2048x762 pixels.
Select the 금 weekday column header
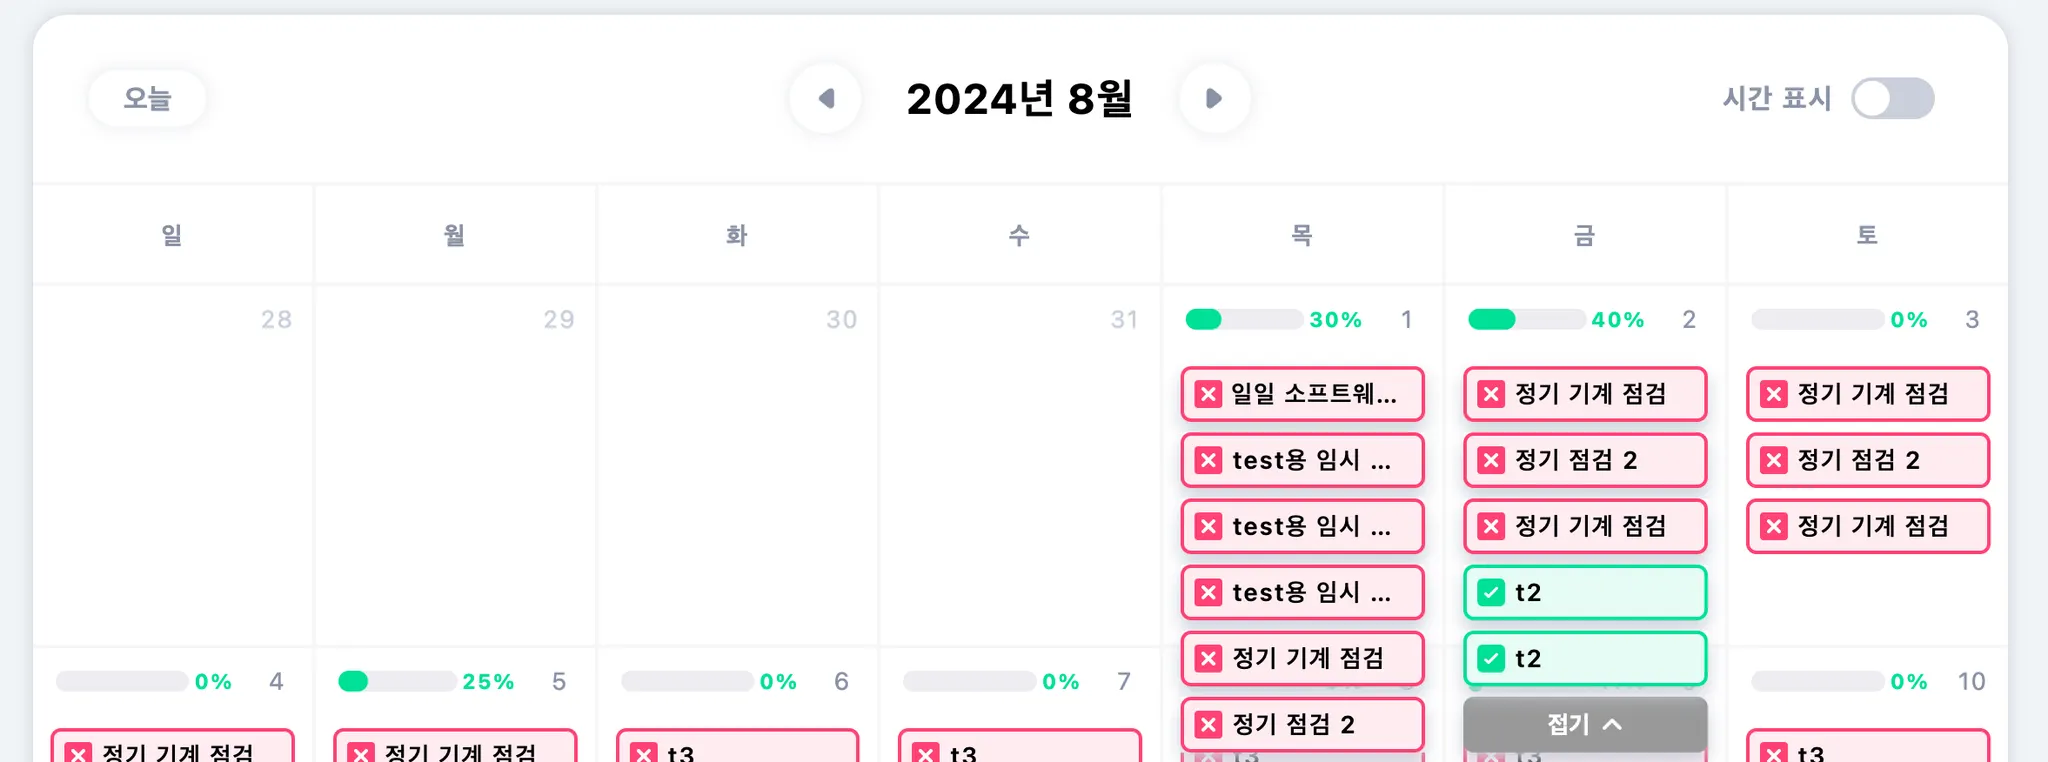tap(1584, 235)
